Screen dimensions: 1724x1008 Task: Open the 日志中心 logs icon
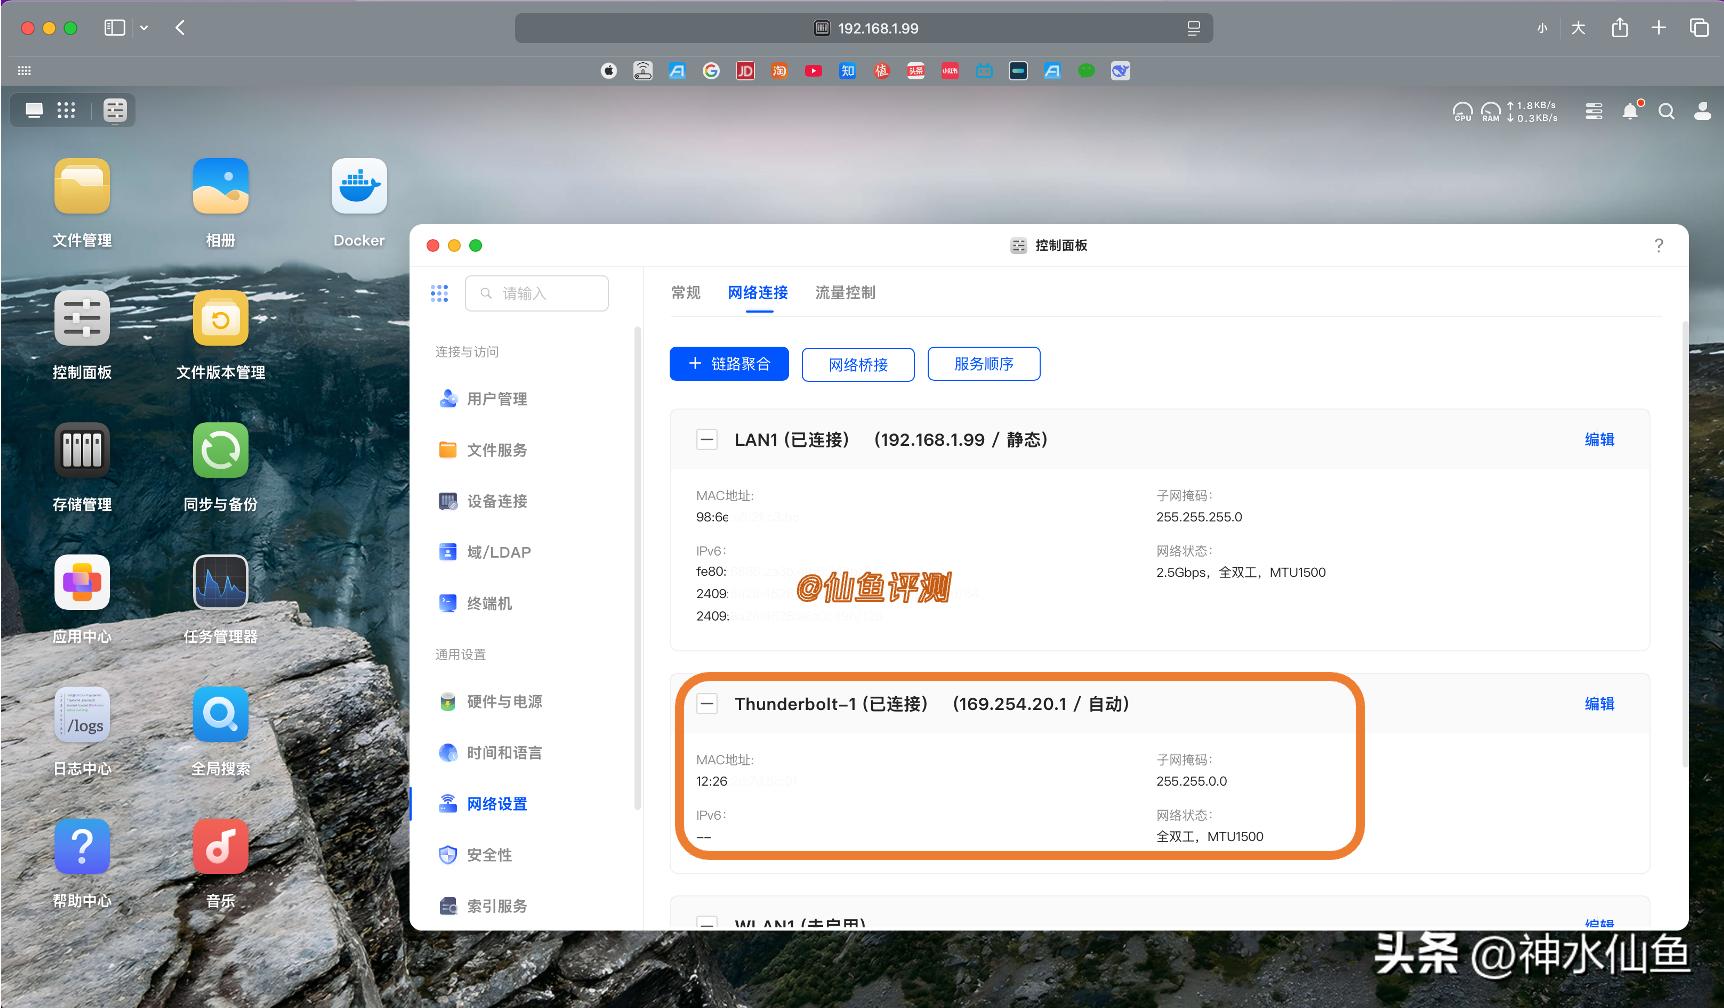(x=82, y=715)
